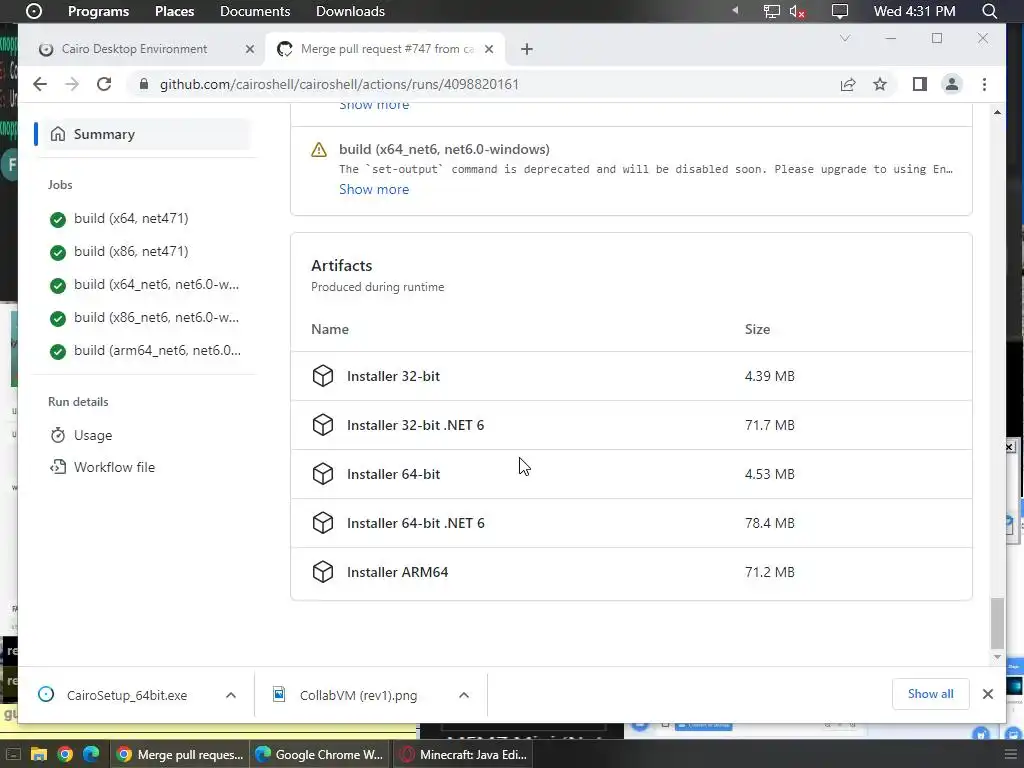This screenshot has width=1024, height=768.
Task: Toggle the Chrome side panel
Action: pos(920,84)
